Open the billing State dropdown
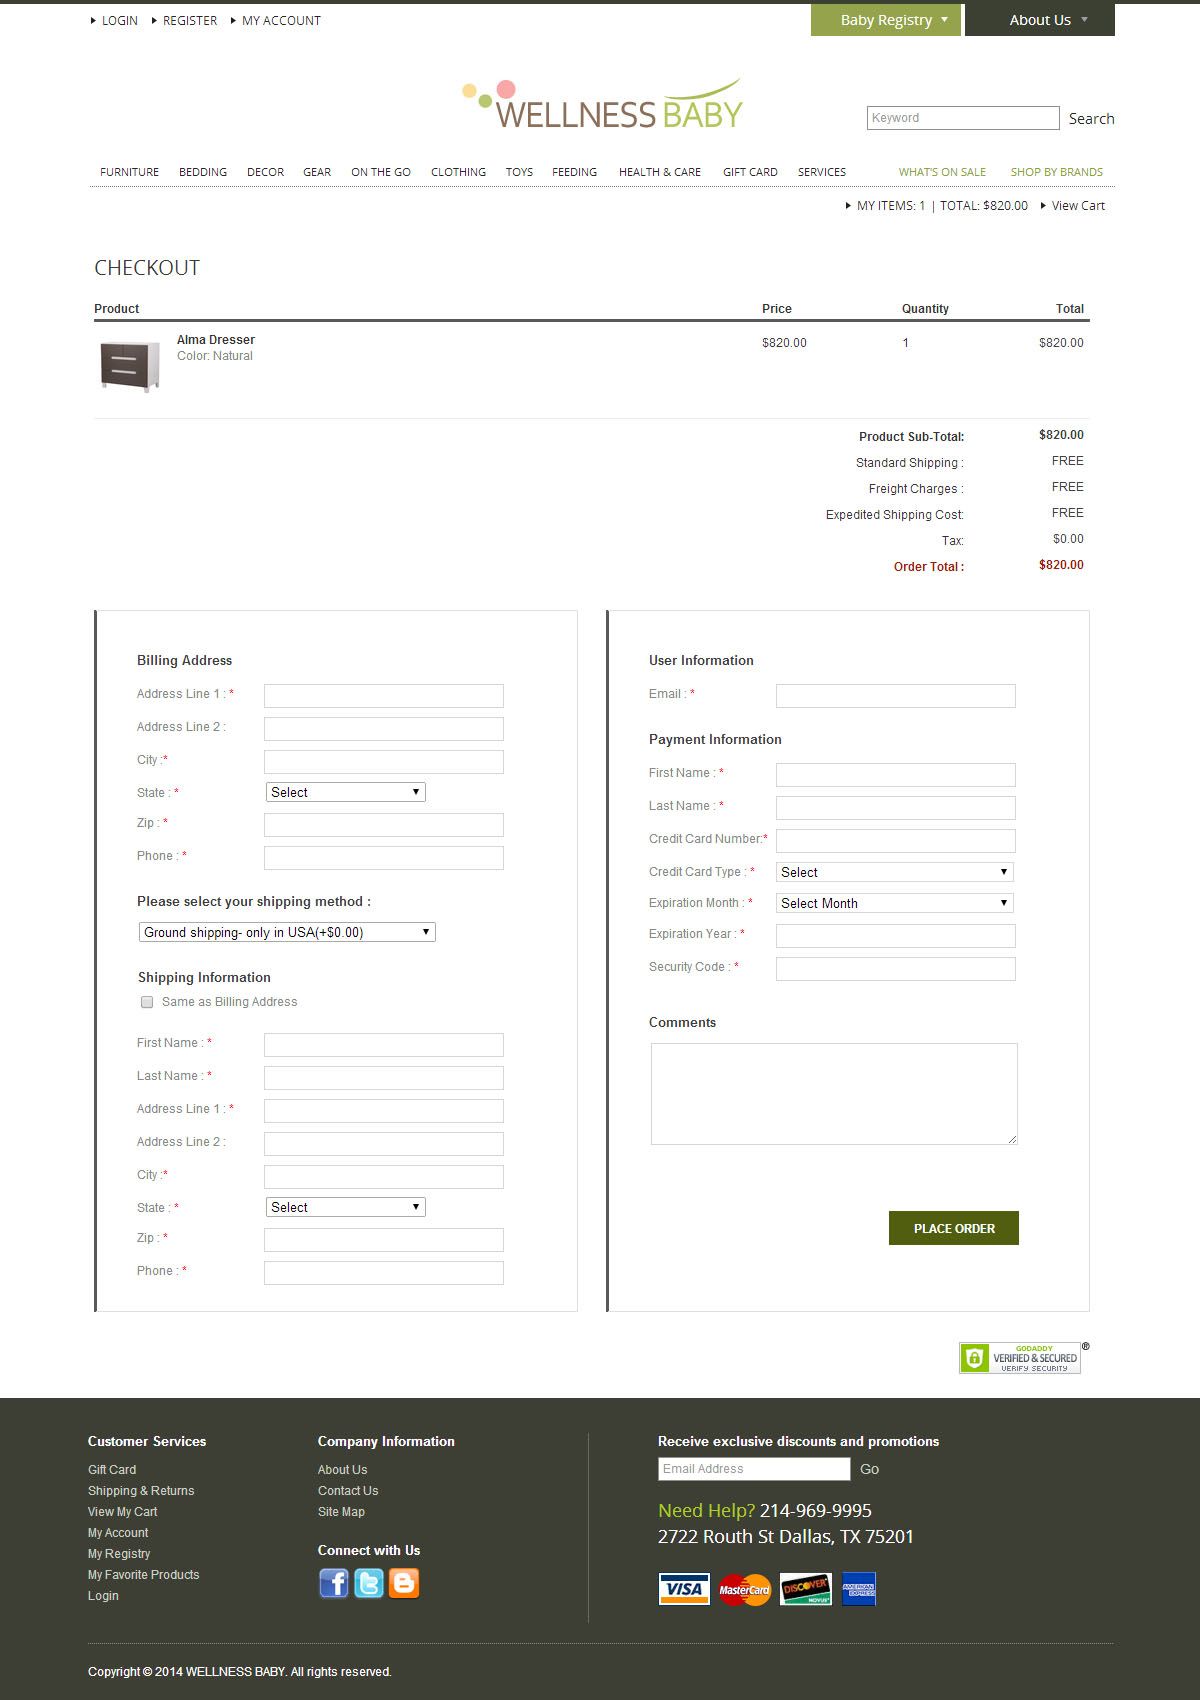 346,792
